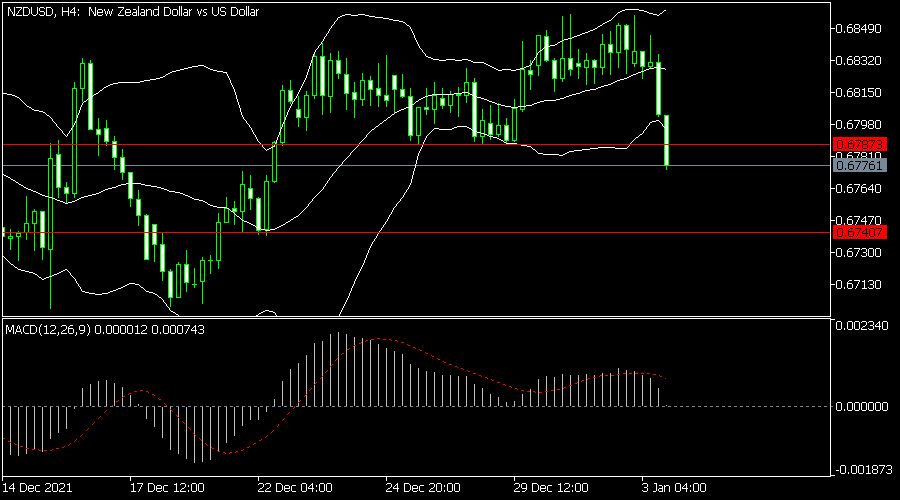Click the red price label 0.67873

[x=859, y=144]
